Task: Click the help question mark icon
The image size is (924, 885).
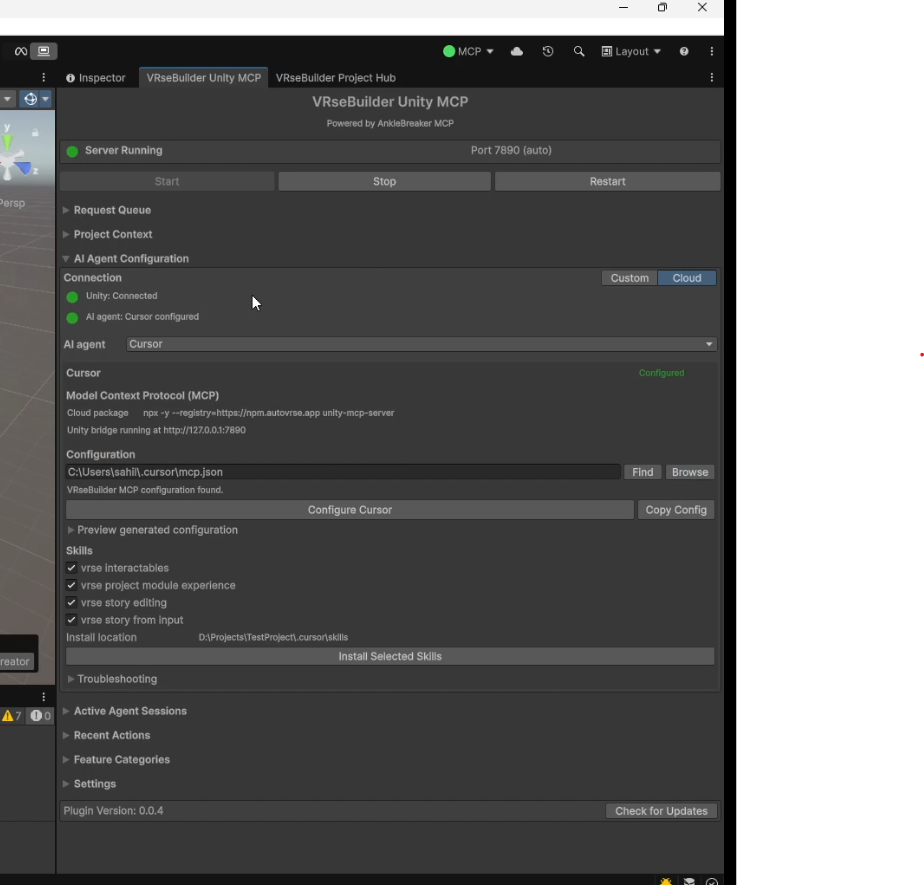Action: [684, 51]
